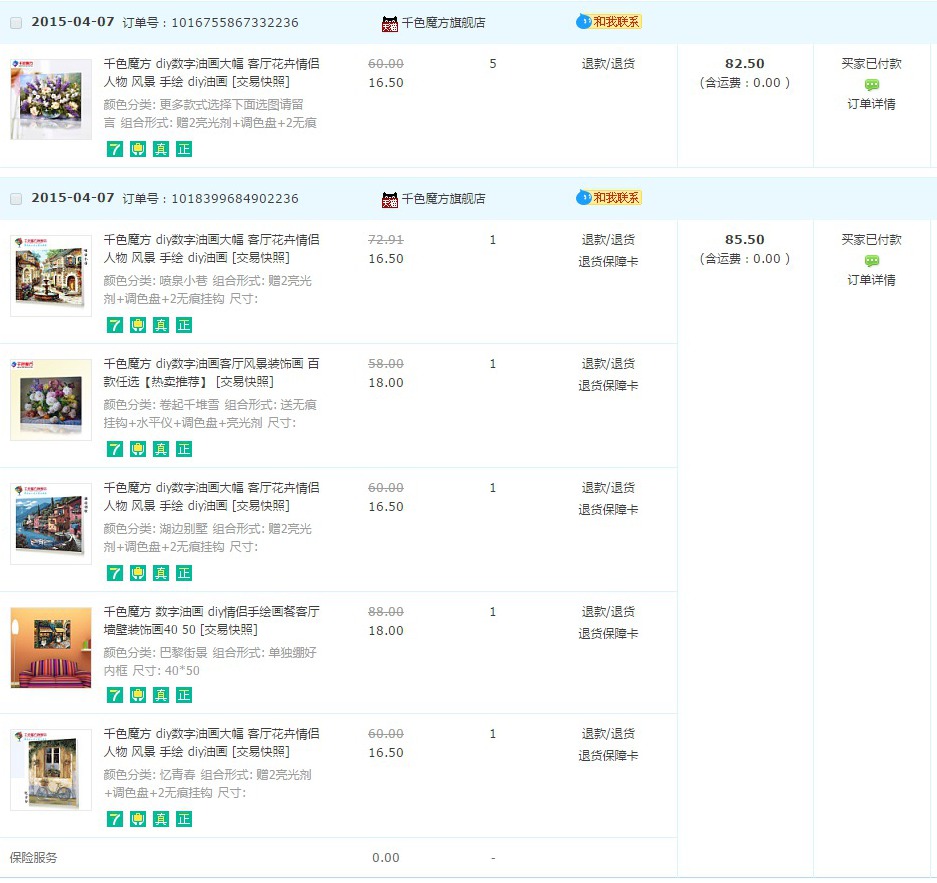Image resolution: width=937 pixels, height=883 pixels.
Task: Click green message icon beside the 85.50 total
Action: click(871, 261)
